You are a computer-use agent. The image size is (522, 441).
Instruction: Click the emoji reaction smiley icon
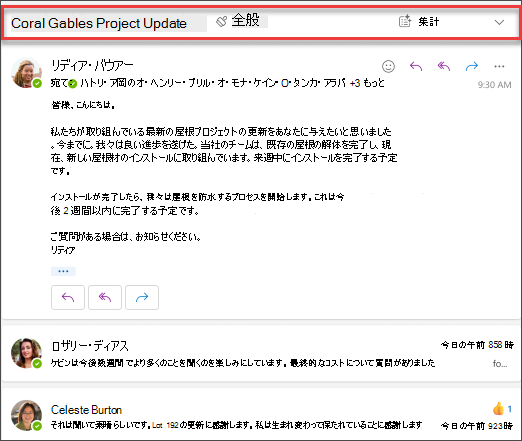coord(388,66)
